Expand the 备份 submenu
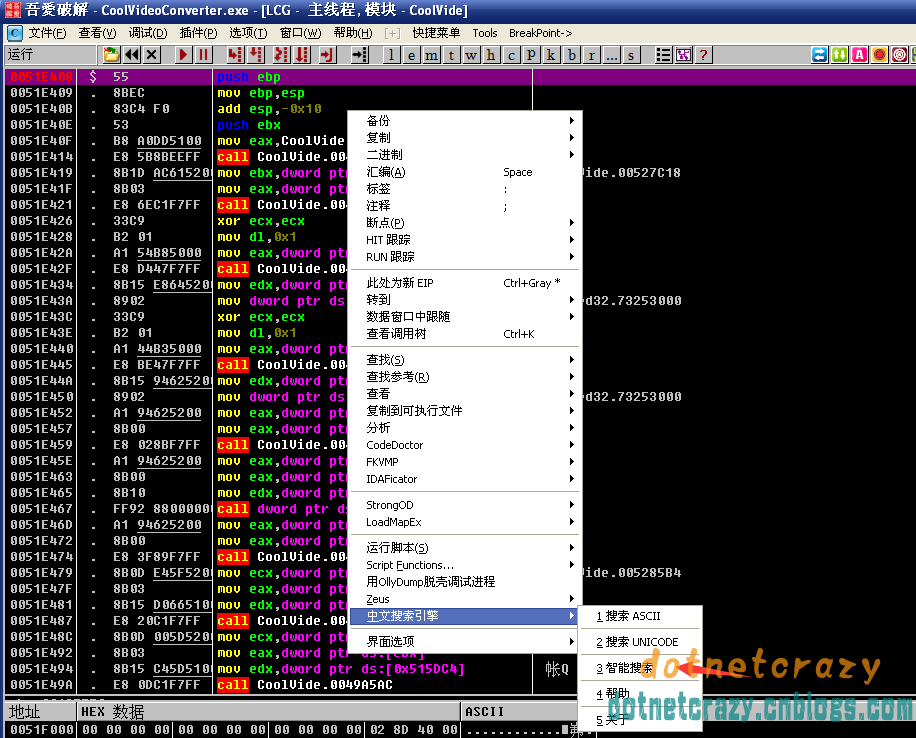 [x=465, y=121]
